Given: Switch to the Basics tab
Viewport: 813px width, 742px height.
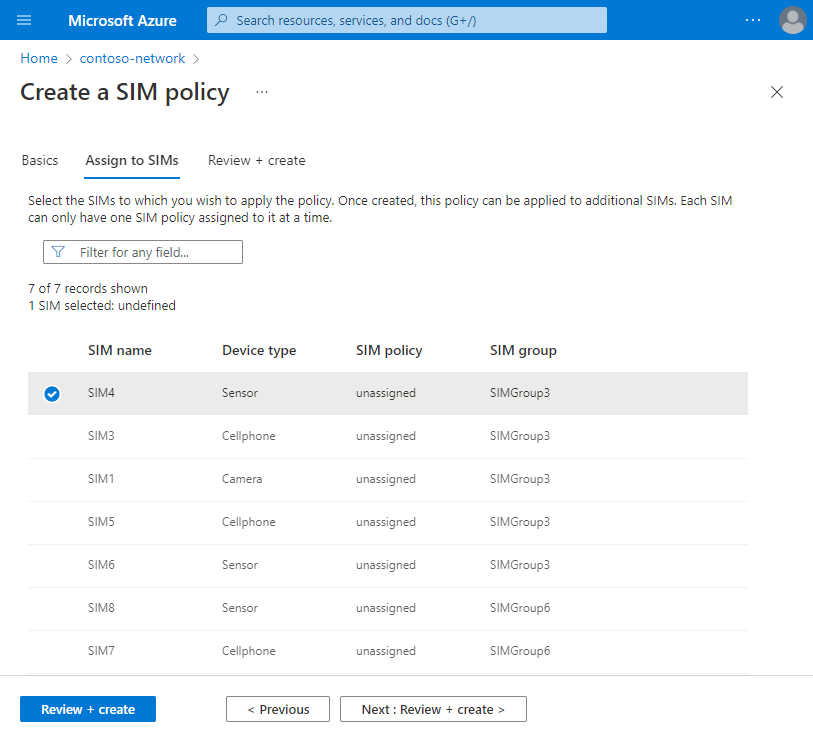Looking at the screenshot, I should [40, 160].
